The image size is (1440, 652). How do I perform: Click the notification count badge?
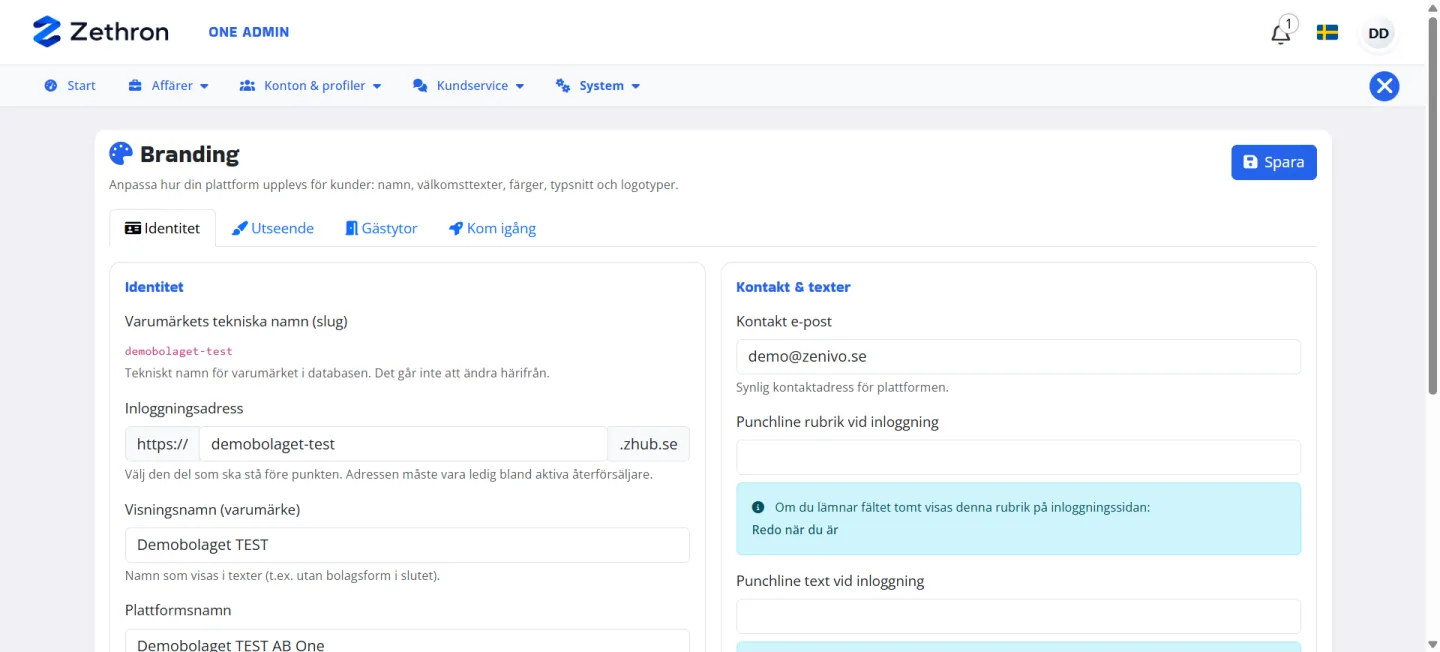tap(1289, 24)
